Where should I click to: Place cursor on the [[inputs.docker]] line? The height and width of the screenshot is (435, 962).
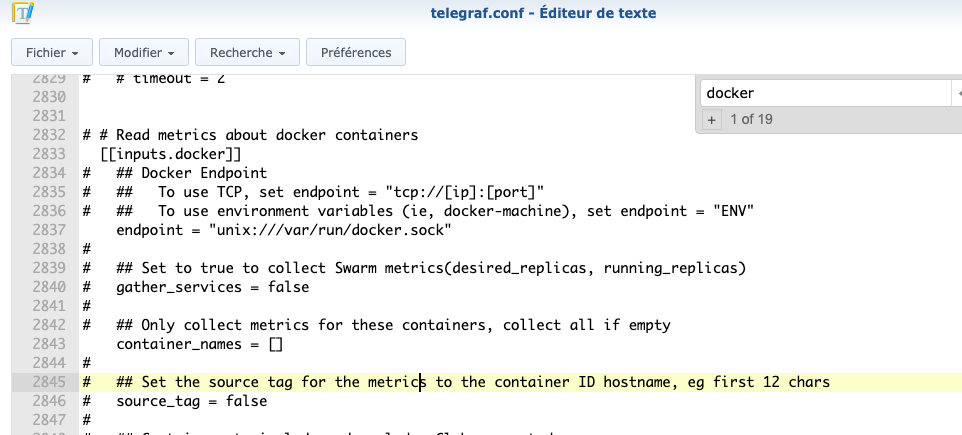click(x=171, y=154)
